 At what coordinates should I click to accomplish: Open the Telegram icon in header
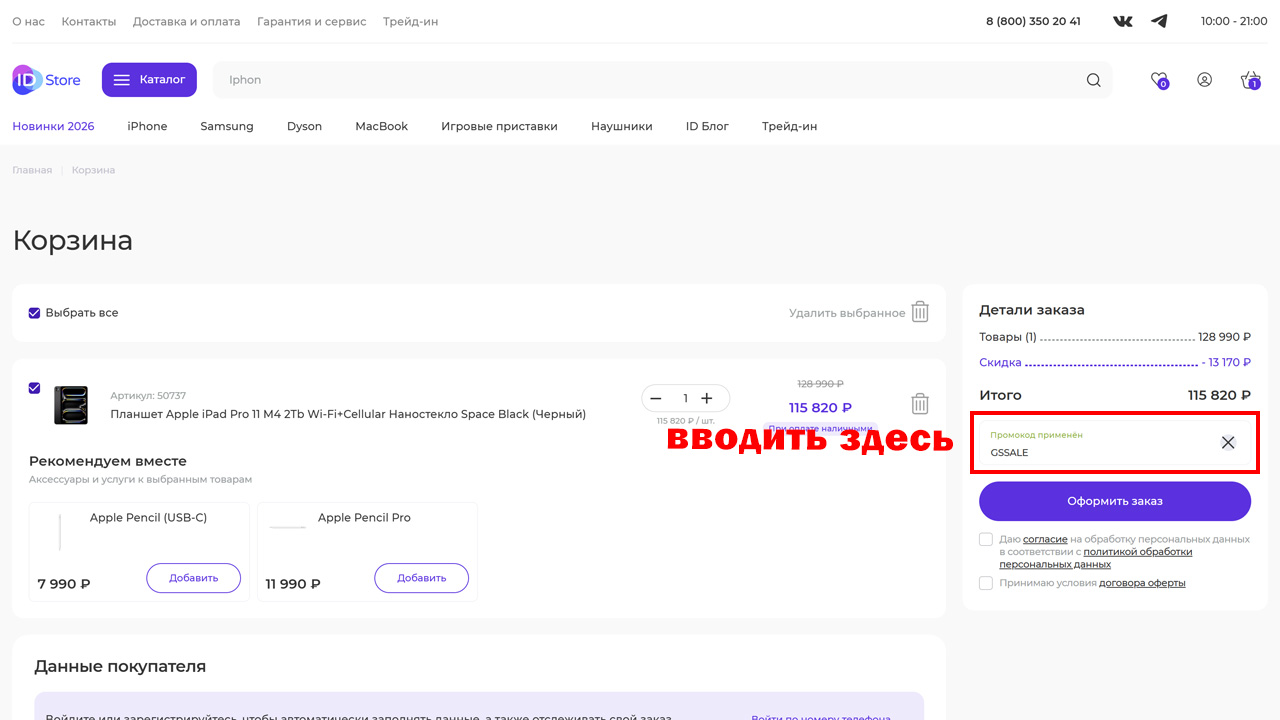click(1159, 21)
